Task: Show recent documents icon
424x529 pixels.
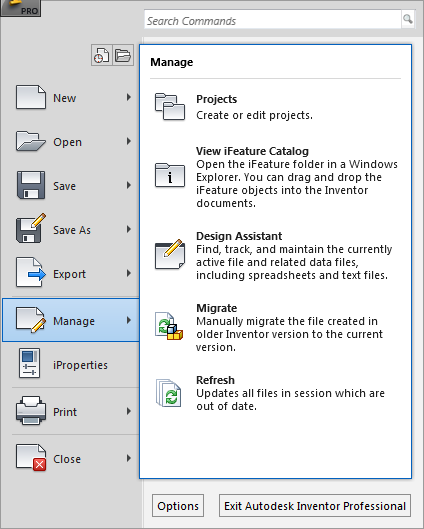Action: 102,55
